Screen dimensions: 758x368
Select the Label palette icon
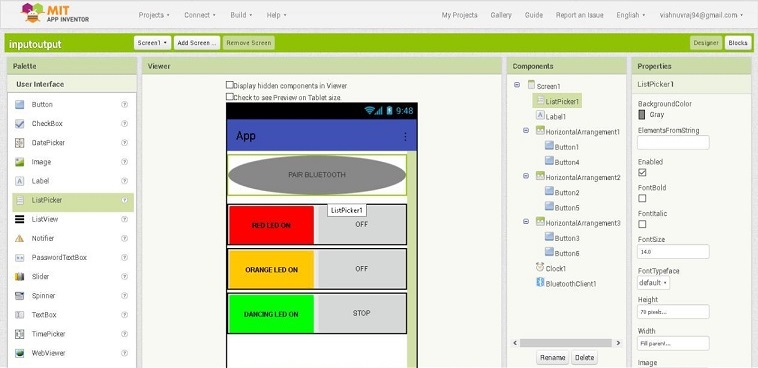pyautogui.click(x=19, y=181)
